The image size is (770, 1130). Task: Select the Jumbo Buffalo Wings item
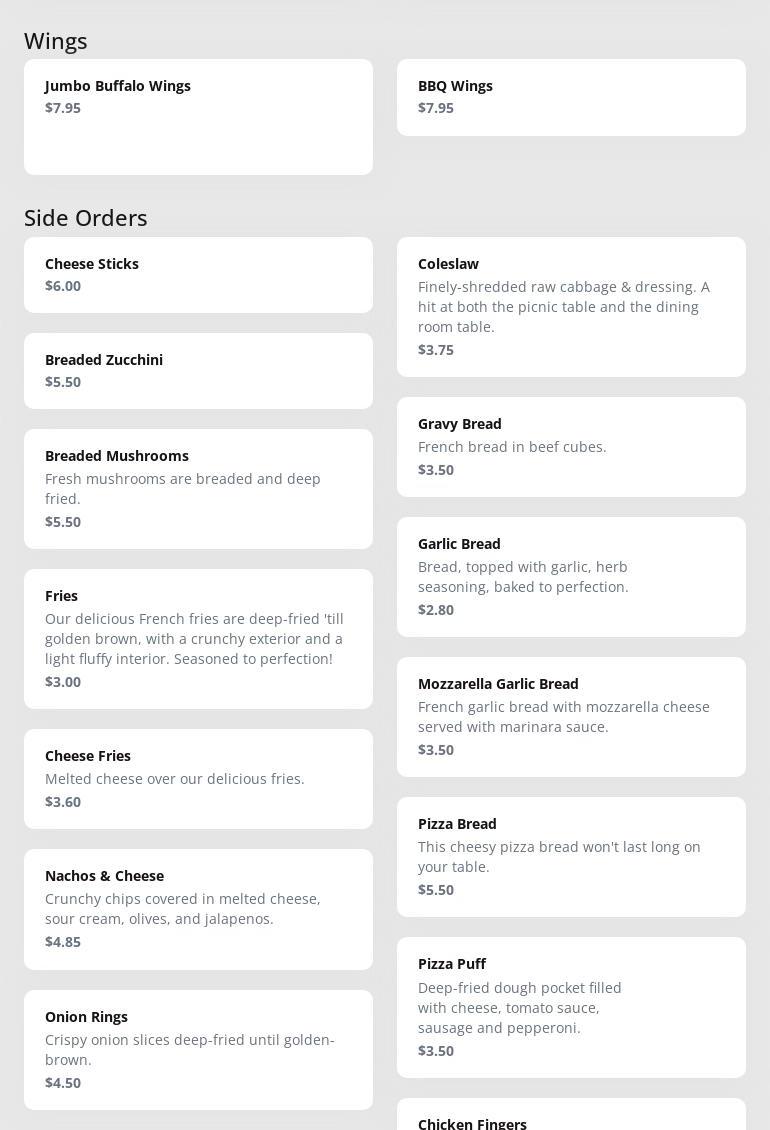tap(198, 116)
